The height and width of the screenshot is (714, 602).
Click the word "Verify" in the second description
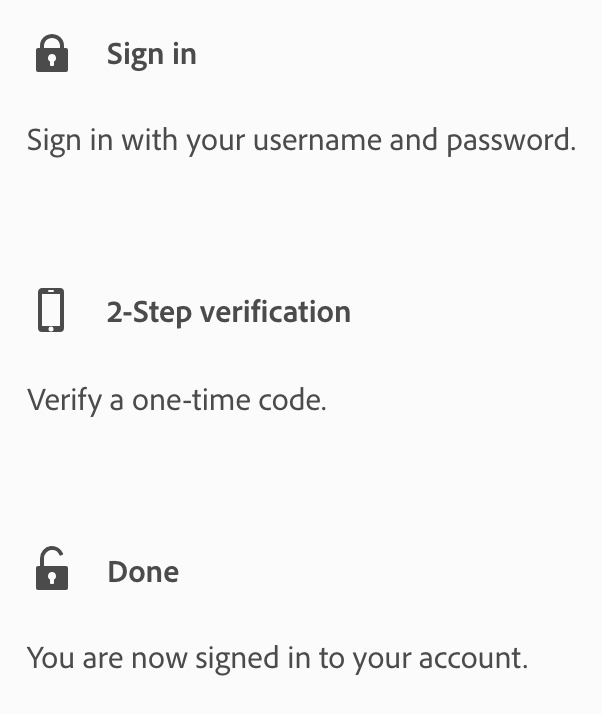click(x=58, y=400)
